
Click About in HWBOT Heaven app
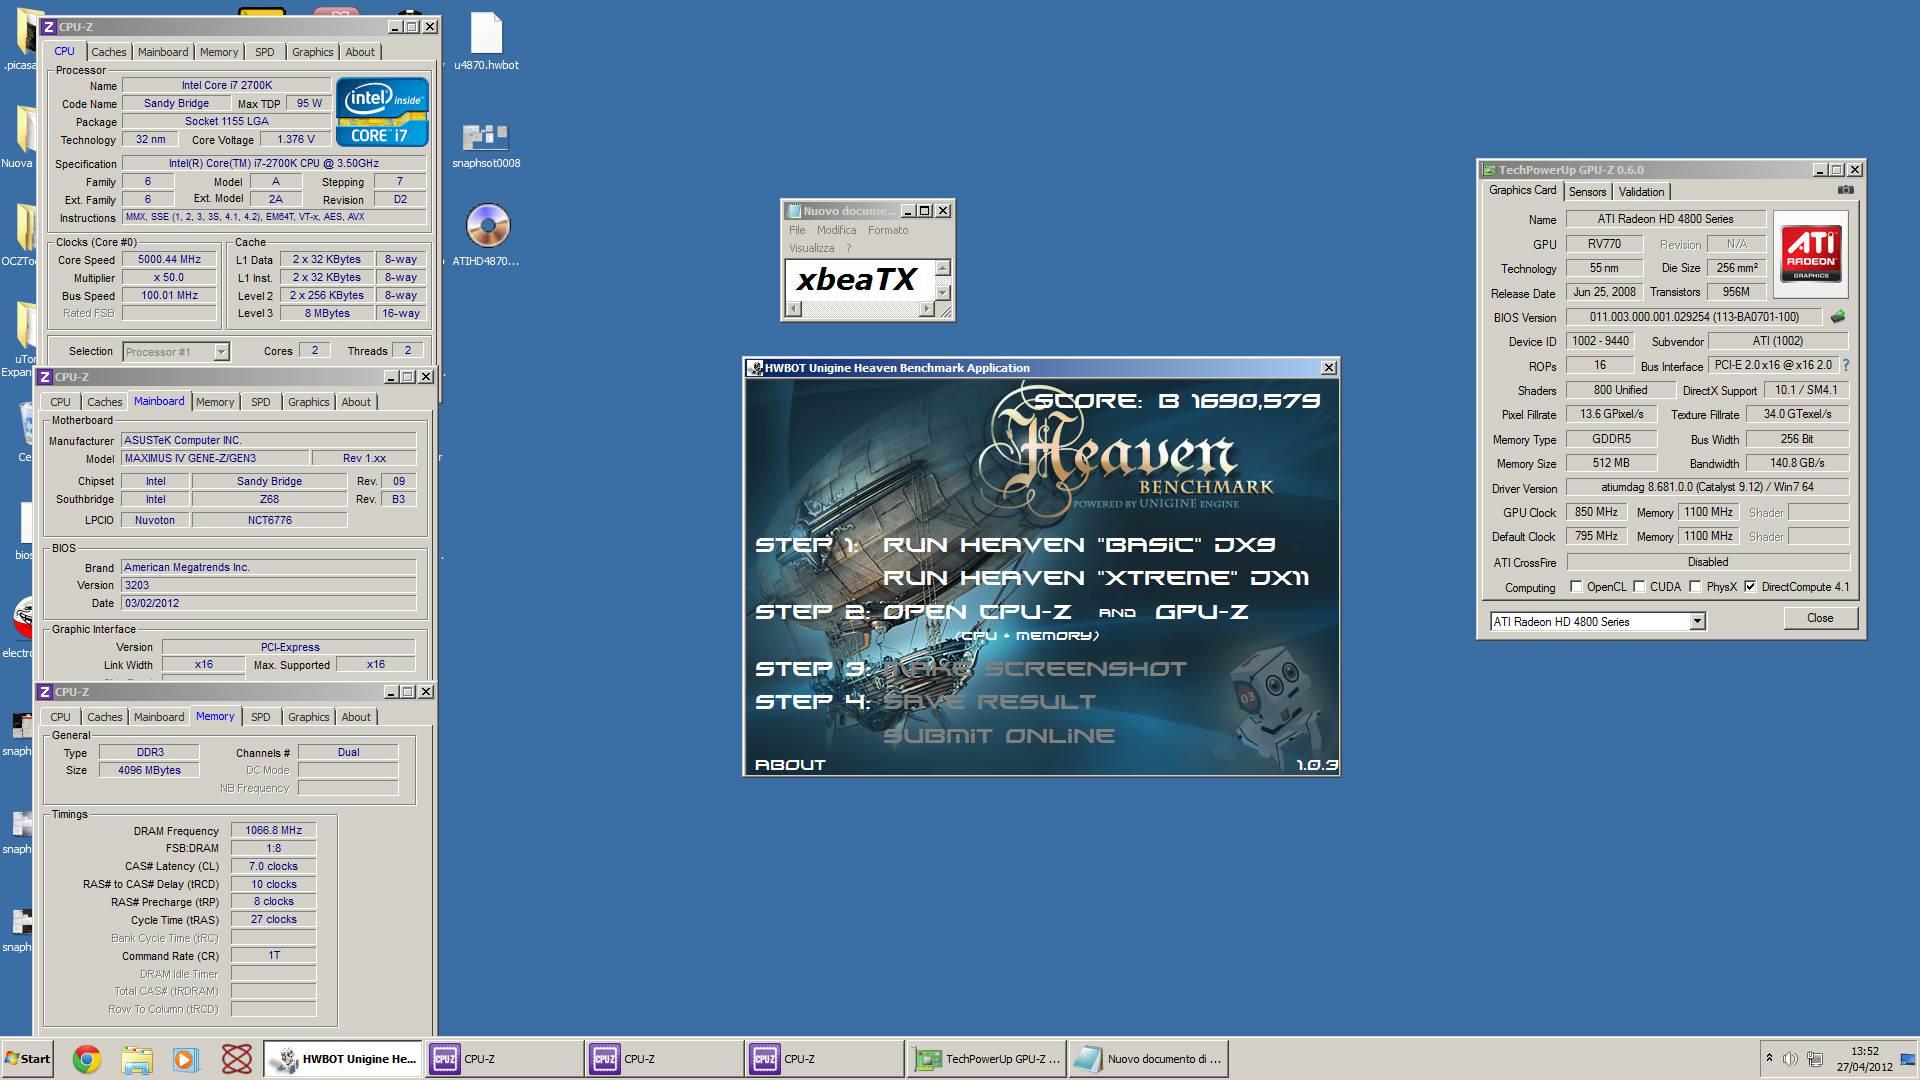click(790, 765)
